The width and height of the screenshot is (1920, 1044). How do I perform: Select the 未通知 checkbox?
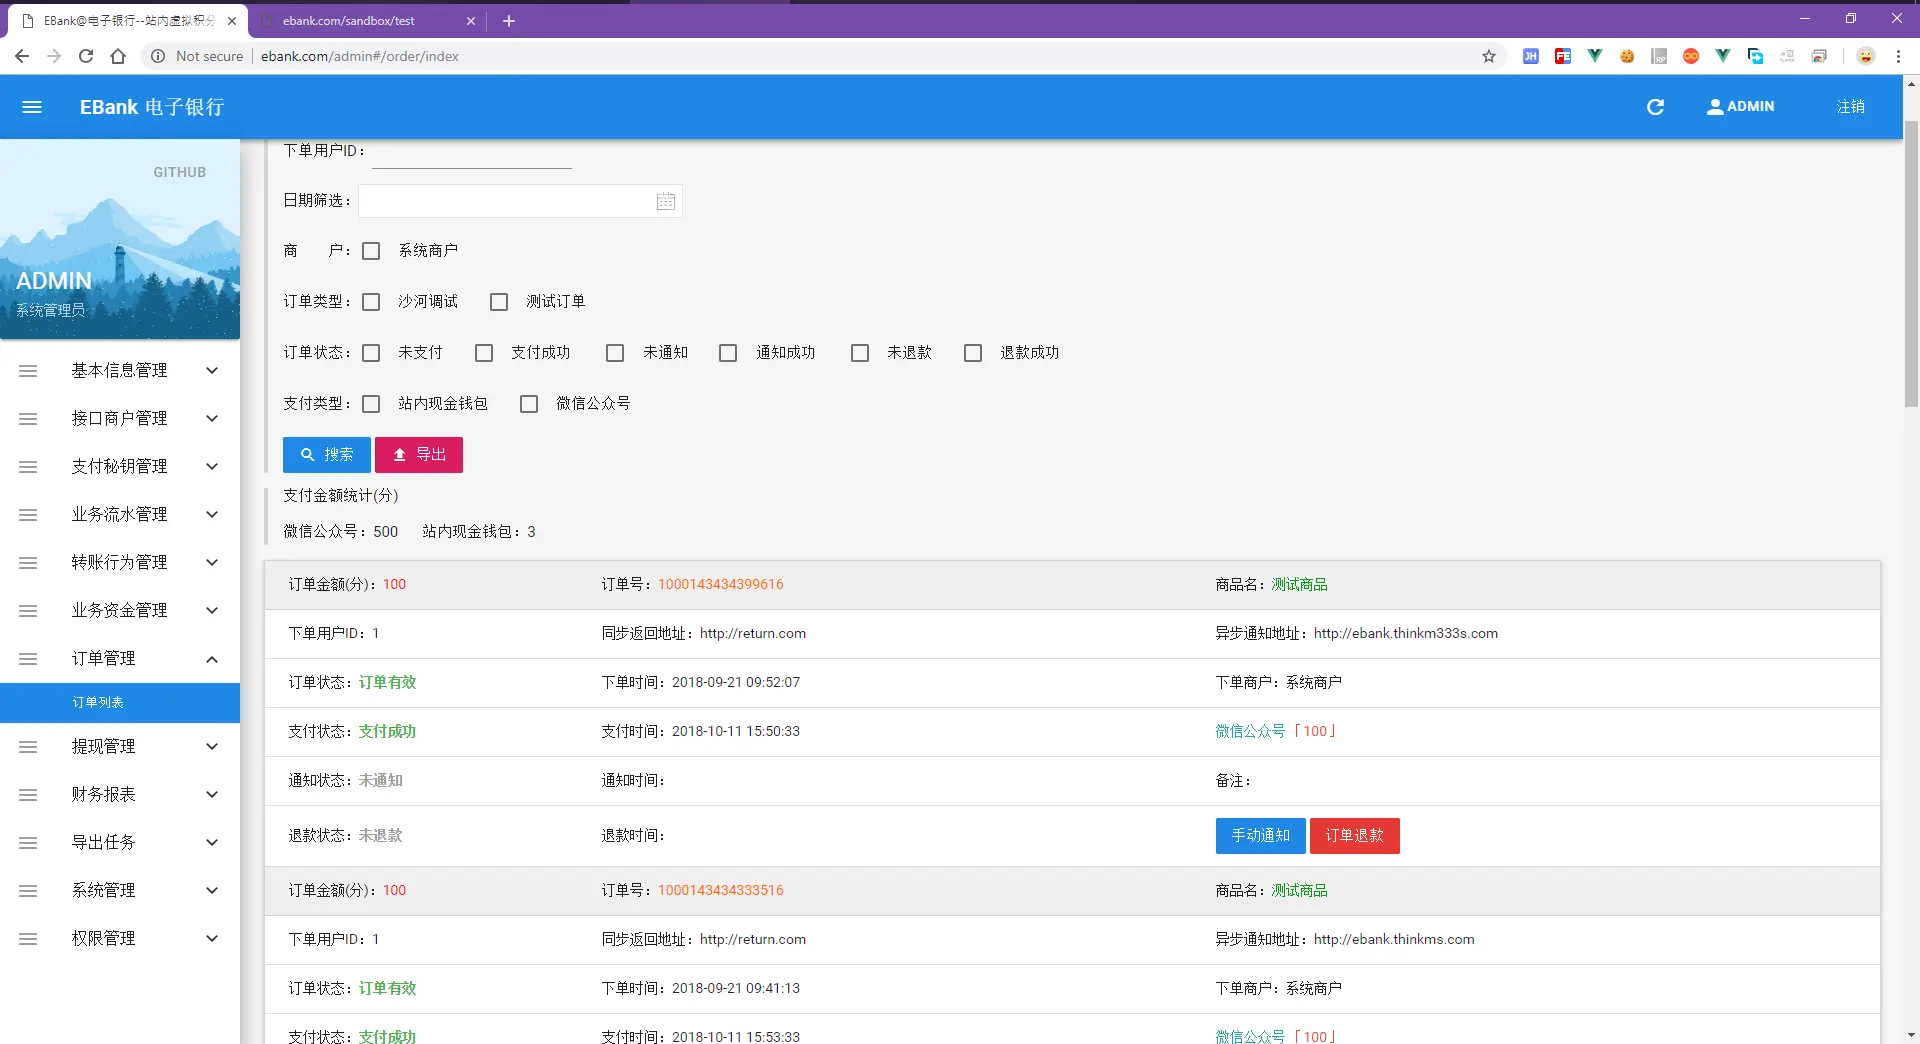coord(615,353)
